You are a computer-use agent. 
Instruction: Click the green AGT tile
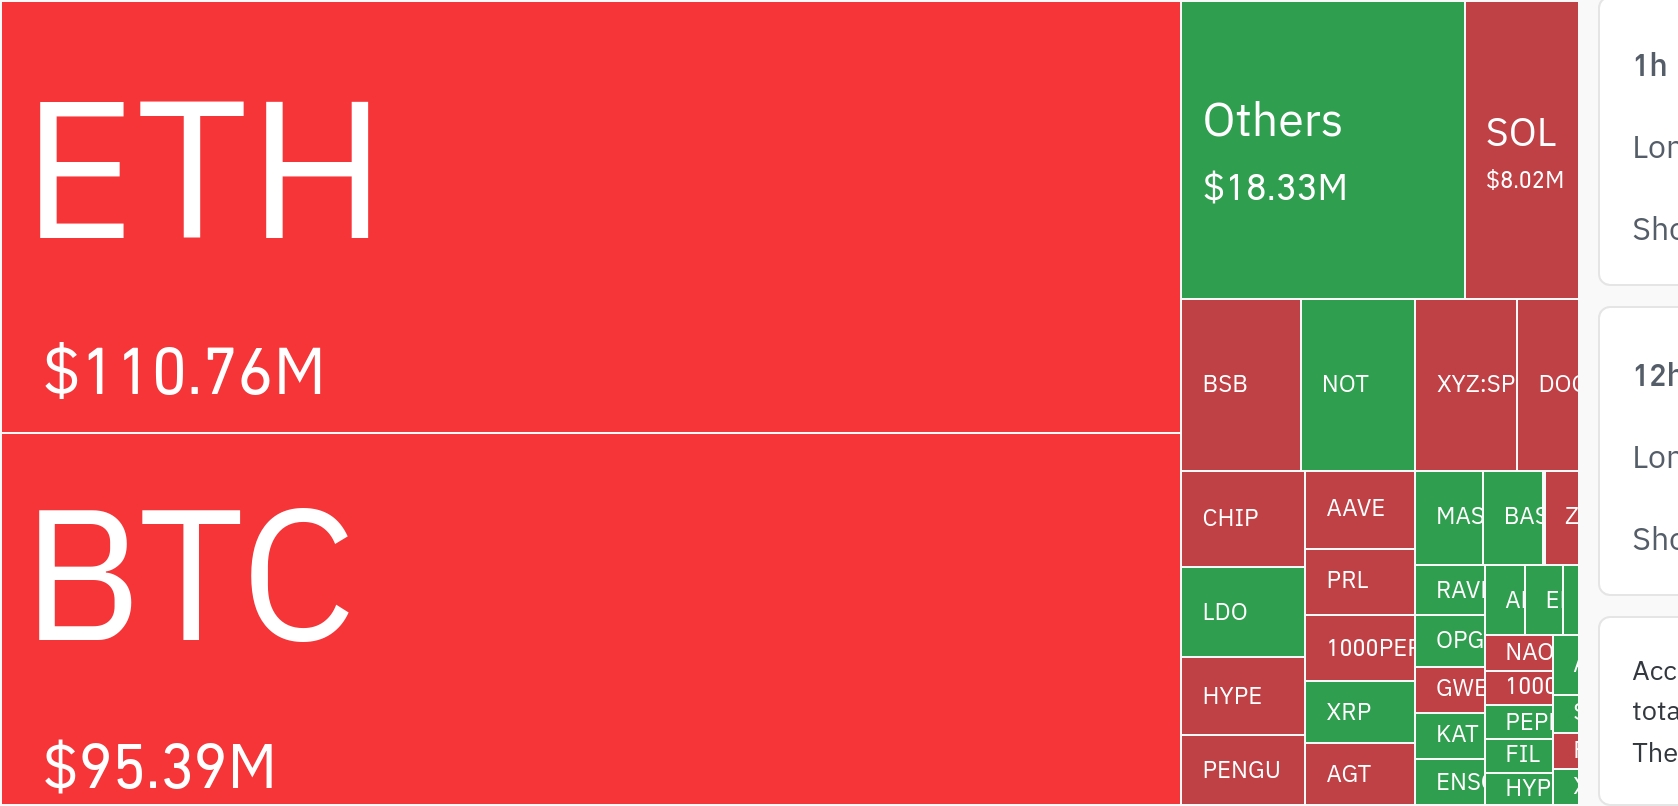point(1359,774)
